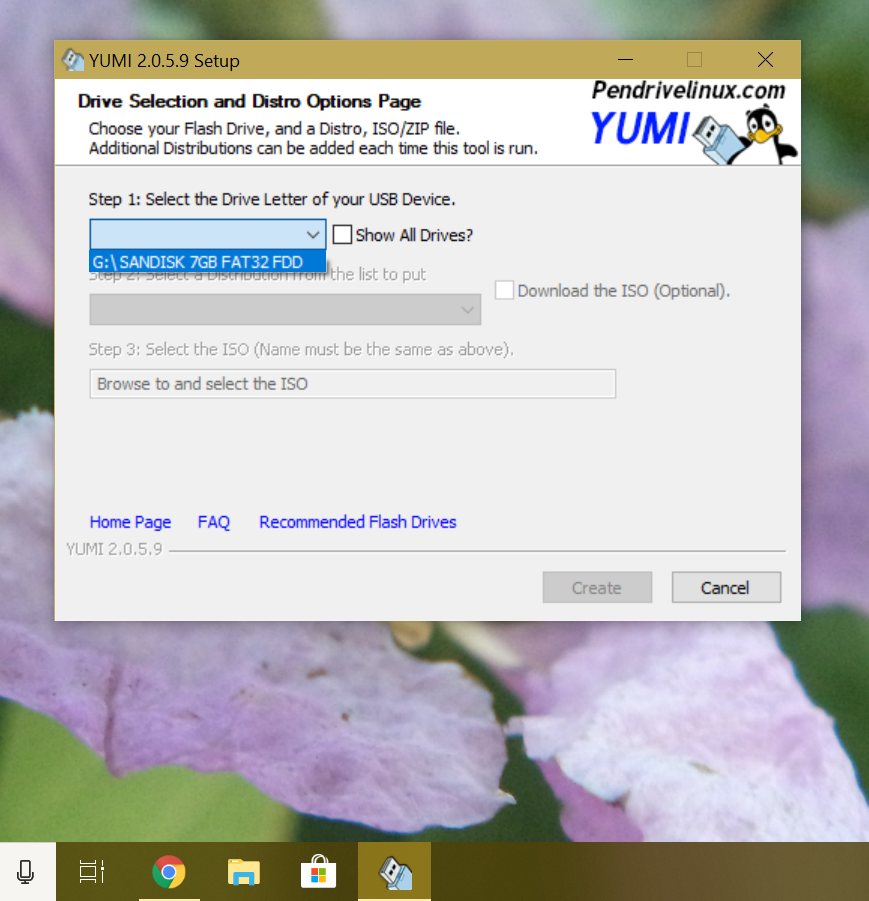Toggle Show All Drives off after enabling
Screen dimensions: 869x901
point(342,234)
